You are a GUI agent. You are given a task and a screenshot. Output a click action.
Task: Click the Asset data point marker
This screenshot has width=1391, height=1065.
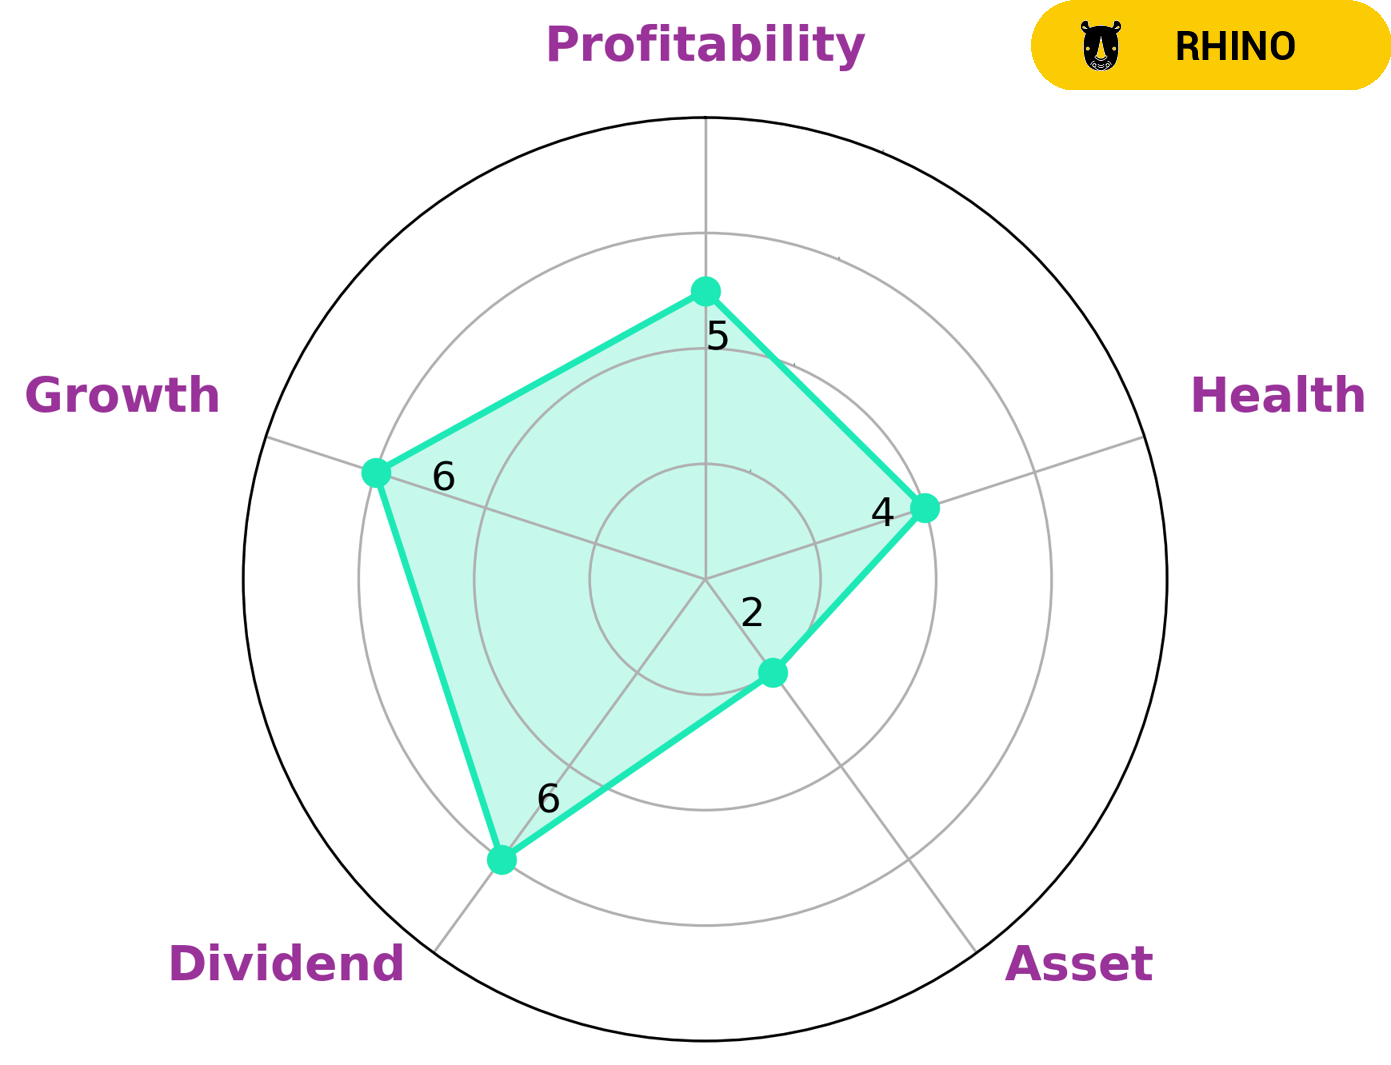[773, 673]
